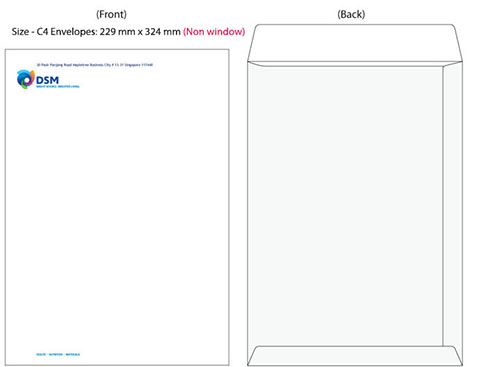Click the orange part of the DSM logo

point(33,76)
